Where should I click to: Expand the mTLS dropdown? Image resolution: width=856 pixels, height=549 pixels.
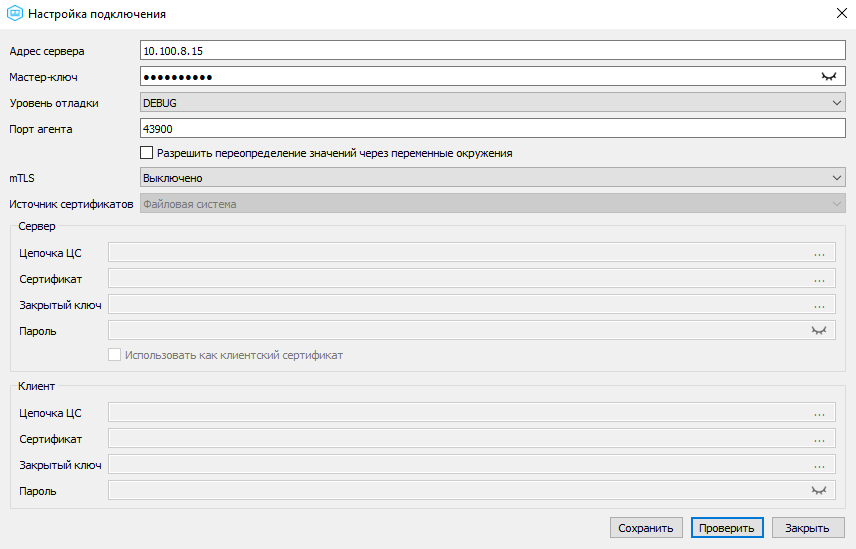tap(492, 177)
